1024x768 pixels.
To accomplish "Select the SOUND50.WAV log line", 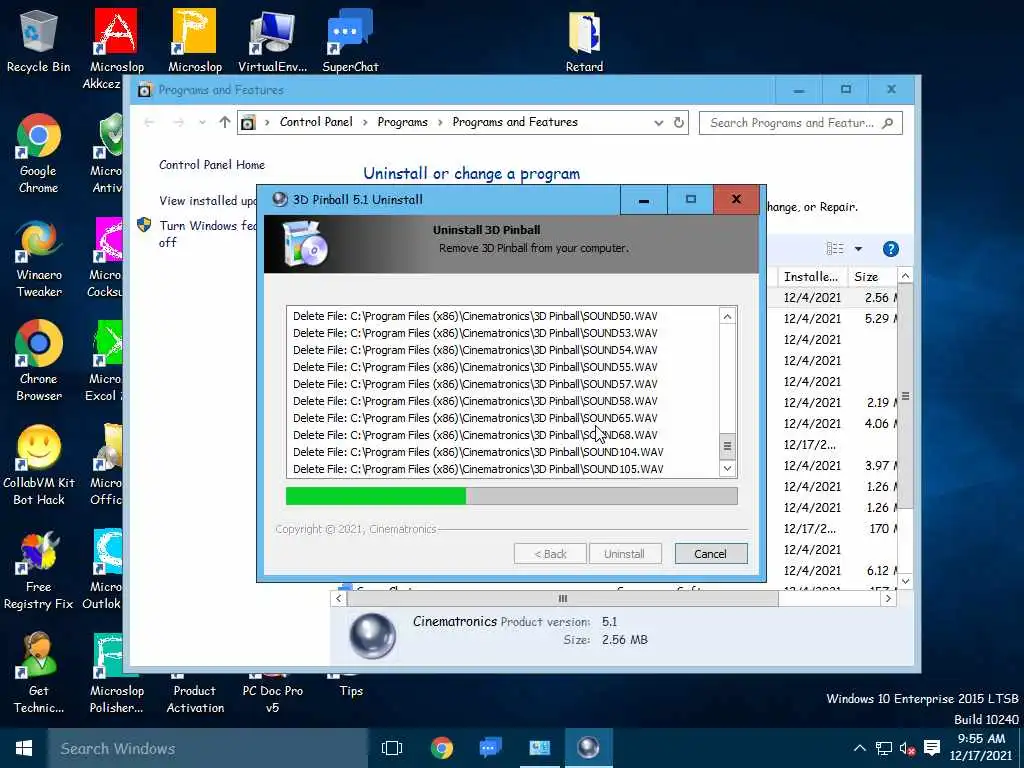I will [x=475, y=316].
